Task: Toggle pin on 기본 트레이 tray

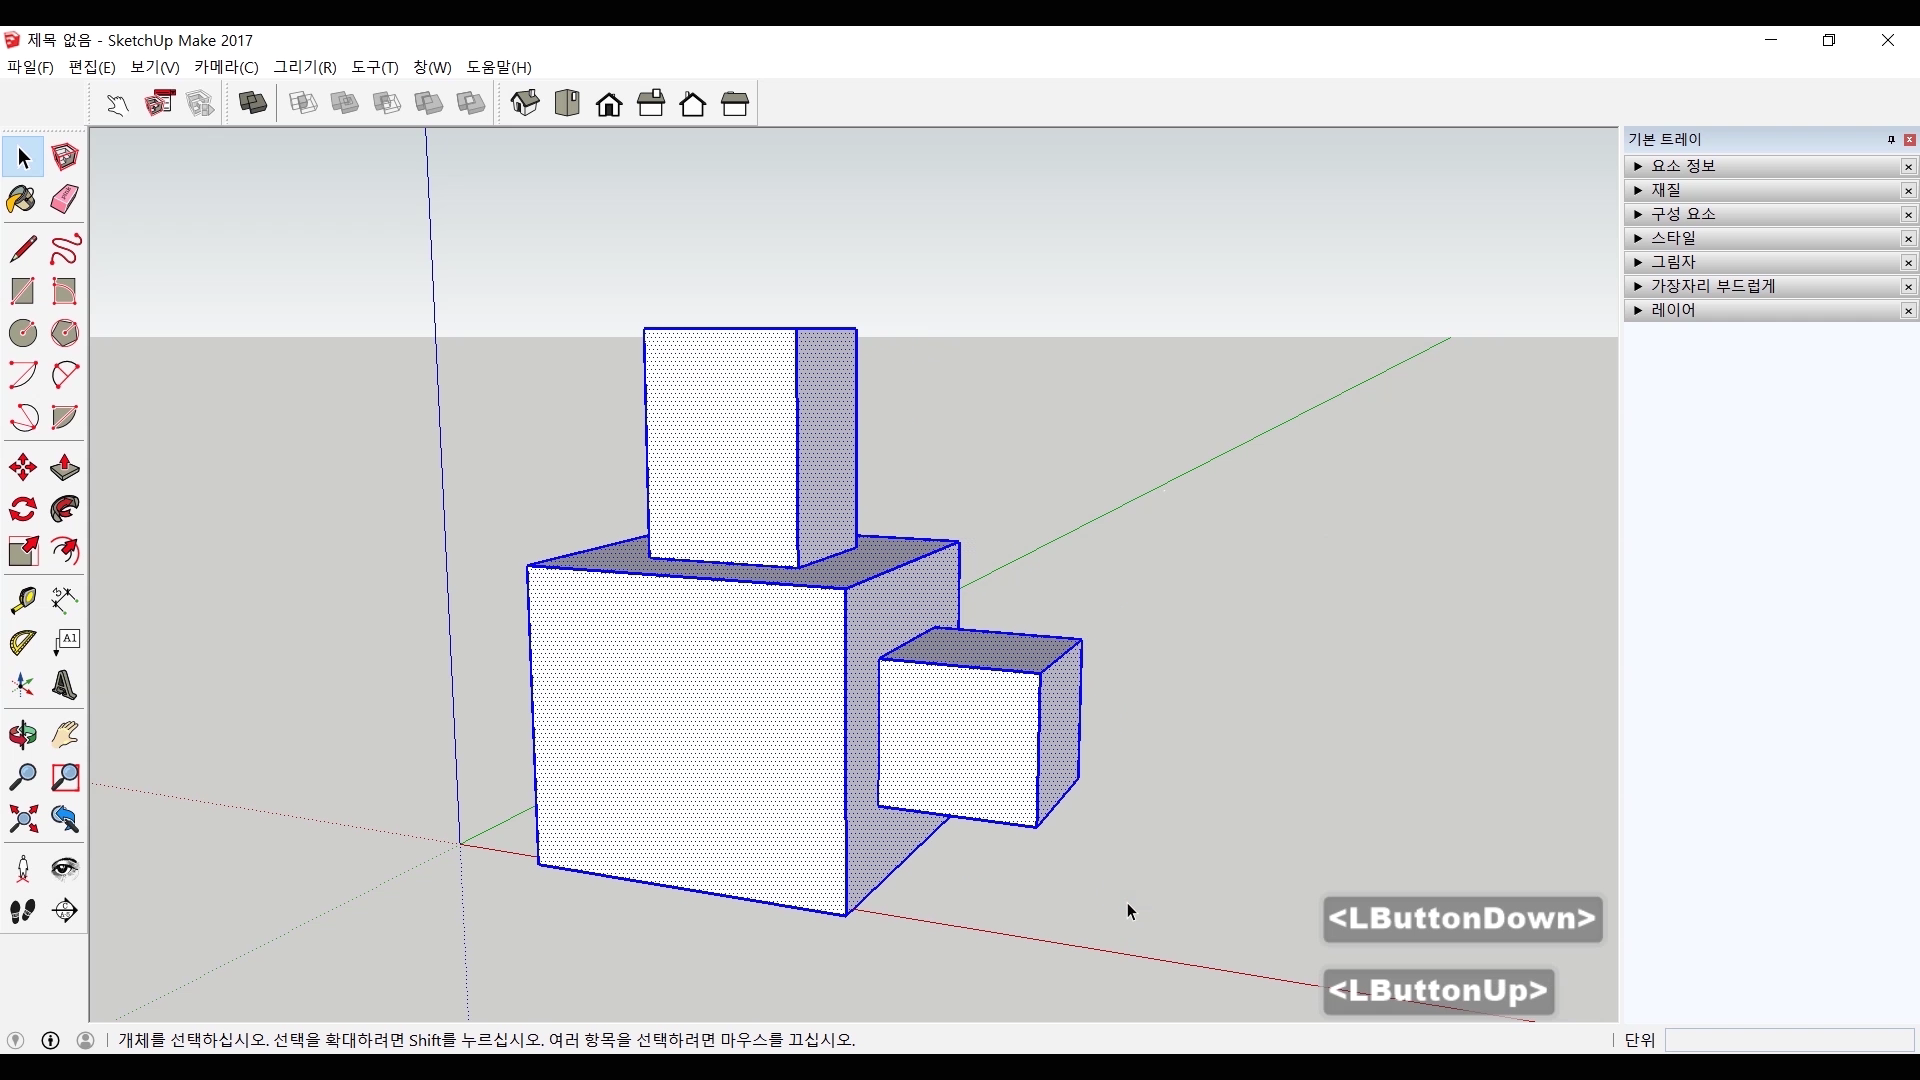Action: pyautogui.click(x=1891, y=140)
